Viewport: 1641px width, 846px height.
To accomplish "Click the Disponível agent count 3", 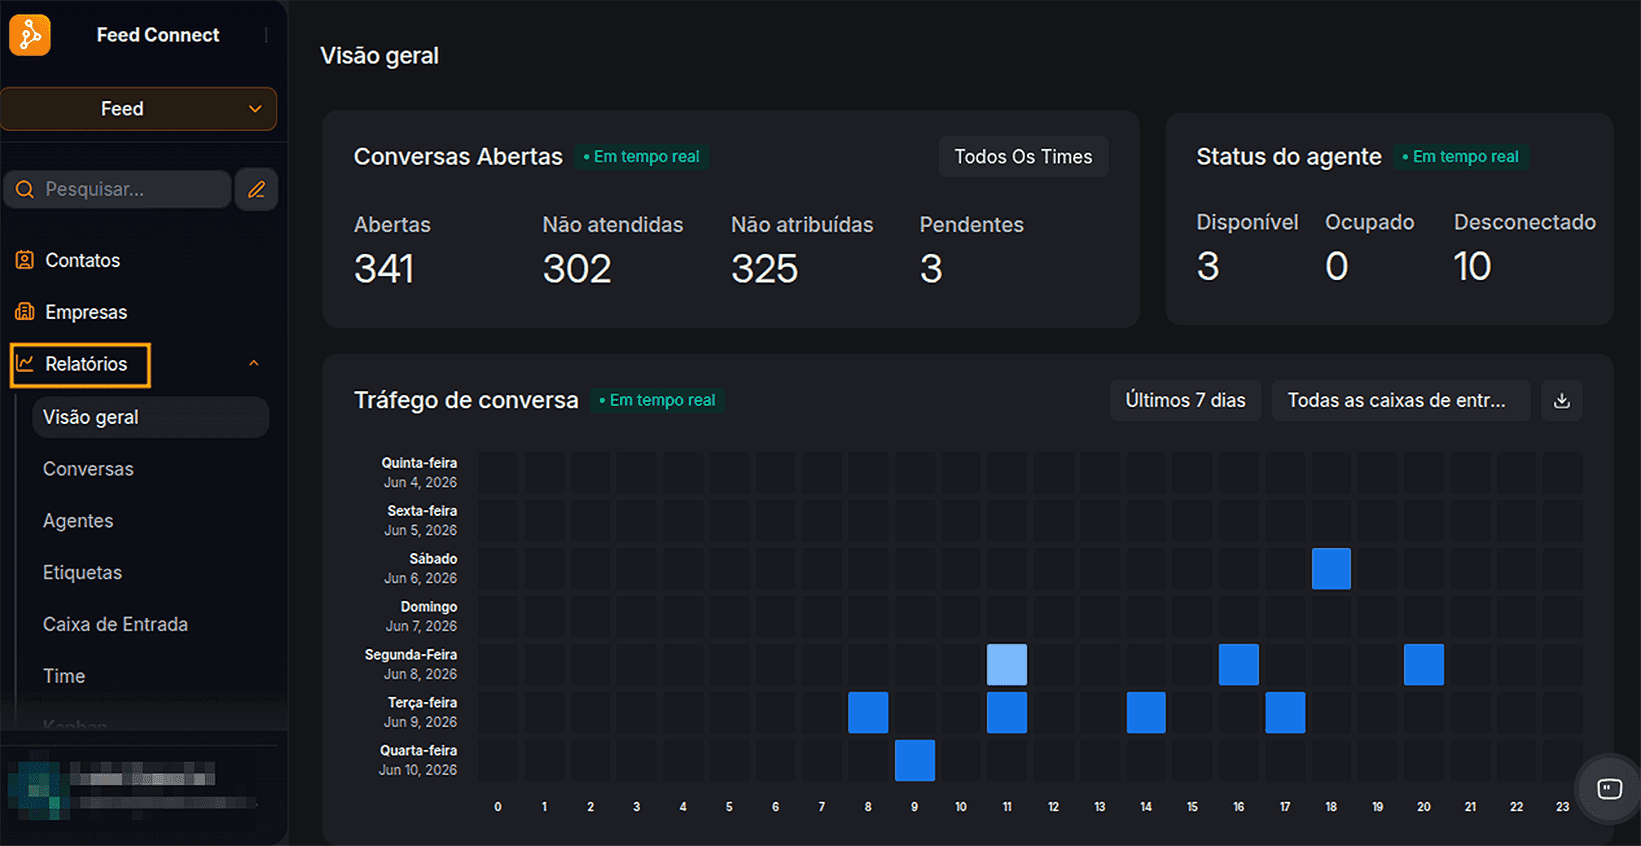I will 1208,266.
